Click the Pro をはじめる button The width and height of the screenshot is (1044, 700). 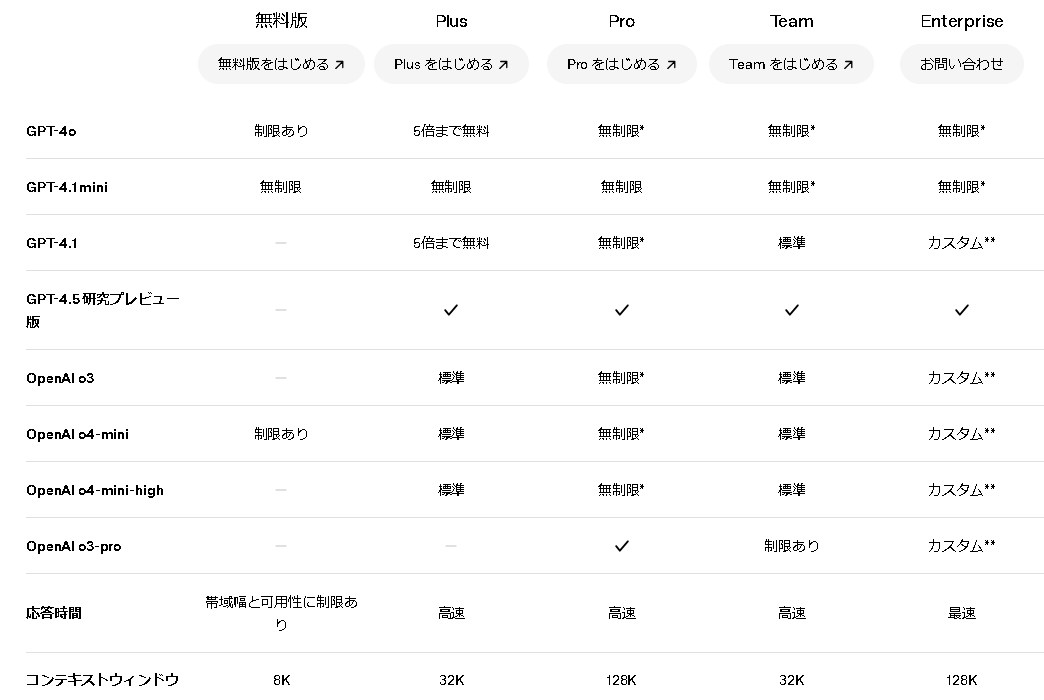click(x=622, y=64)
